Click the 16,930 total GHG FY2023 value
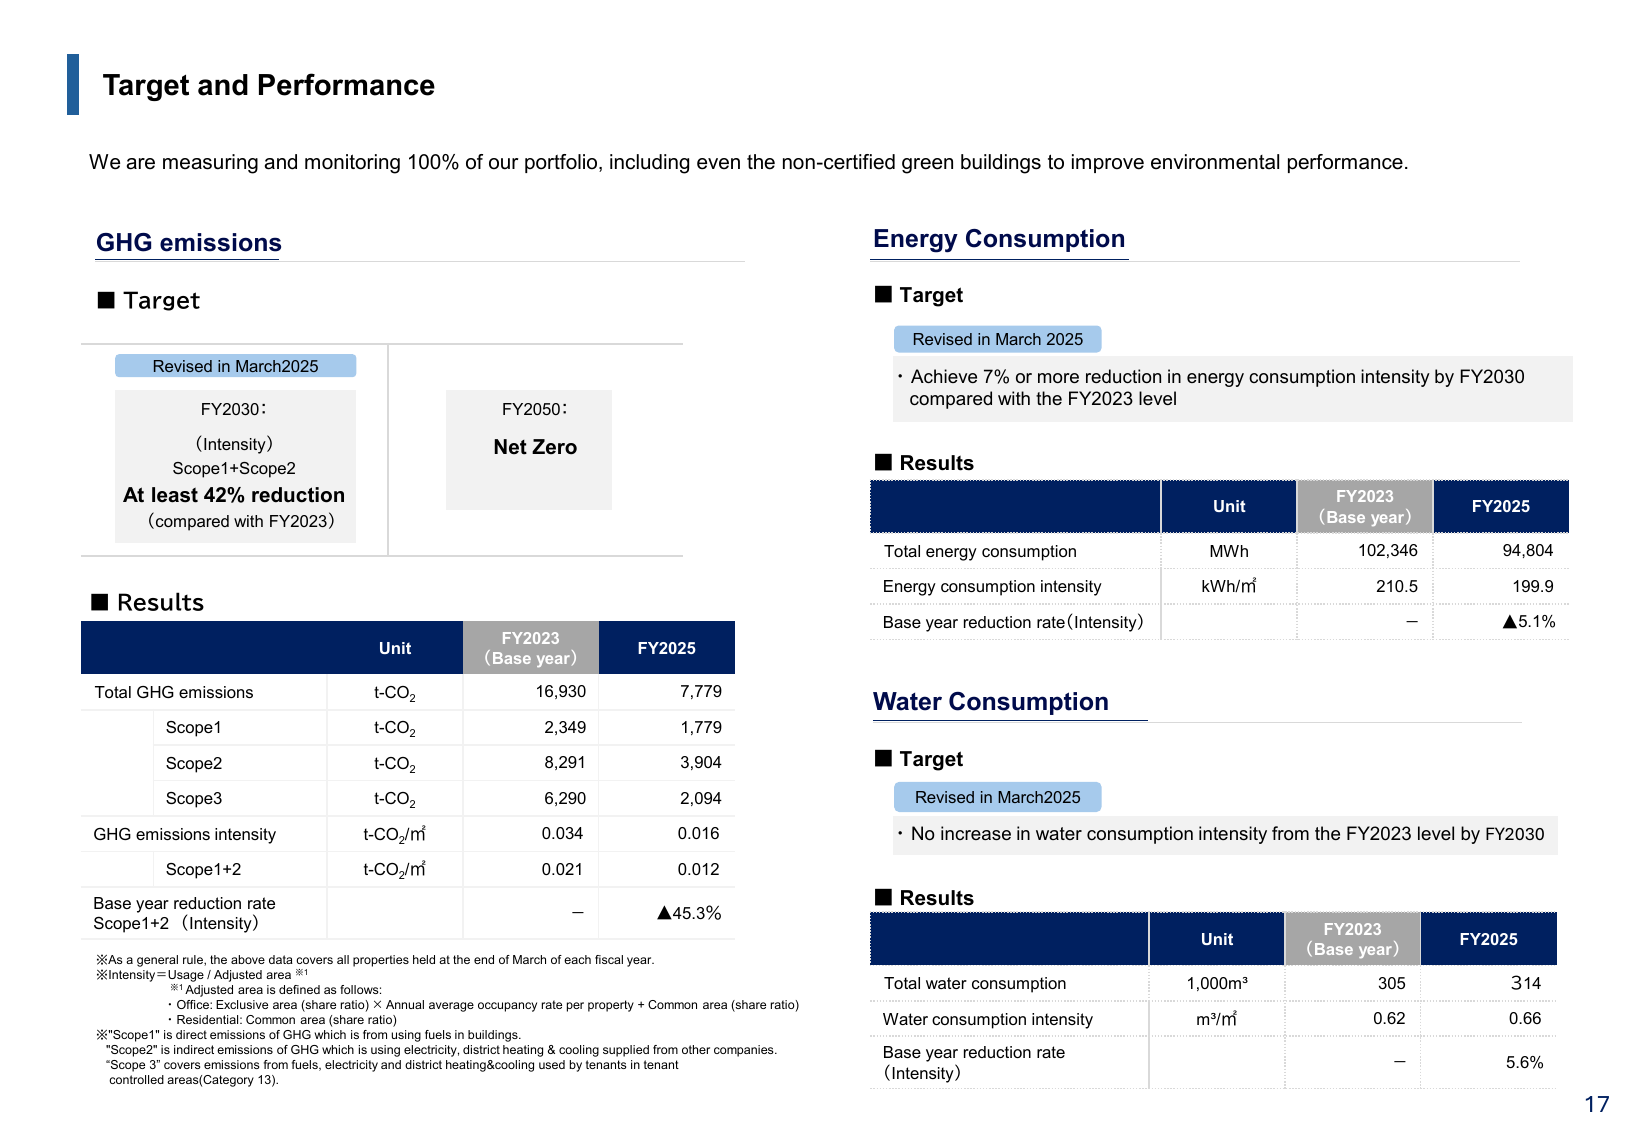Screen dimensions: 1625x1125 click(561, 692)
